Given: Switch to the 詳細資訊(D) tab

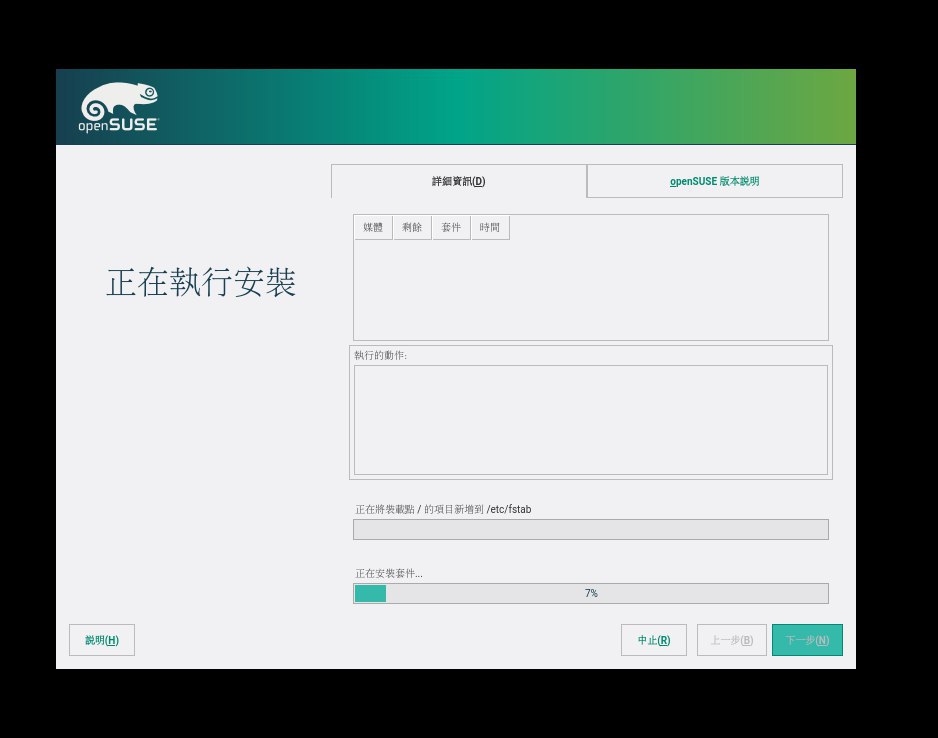Looking at the screenshot, I should point(459,181).
